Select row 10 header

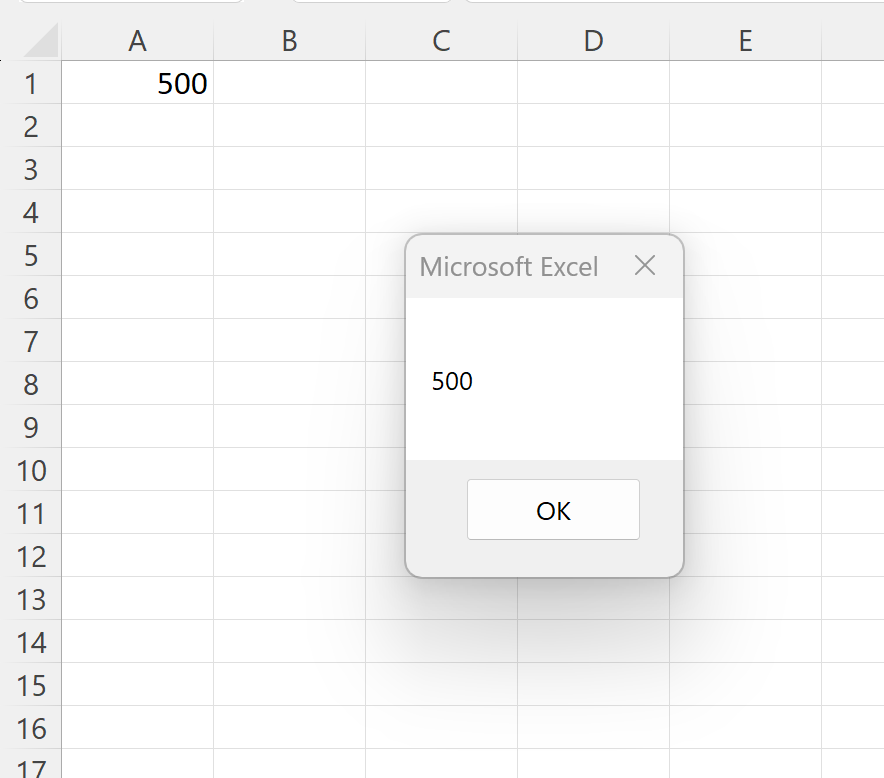(x=31, y=470)
